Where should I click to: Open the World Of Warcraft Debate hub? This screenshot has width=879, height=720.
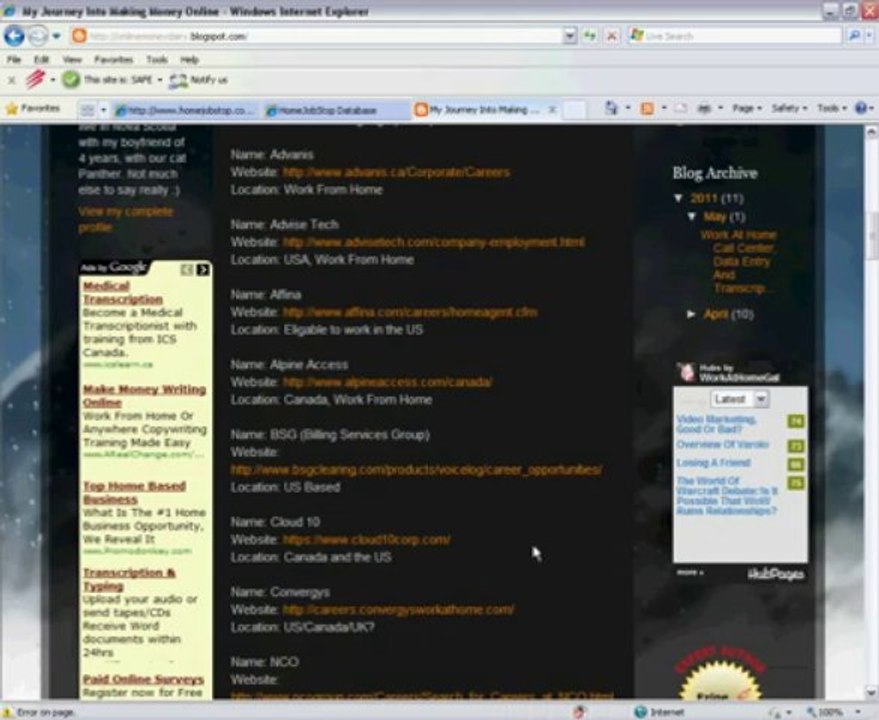pos(727,496)
